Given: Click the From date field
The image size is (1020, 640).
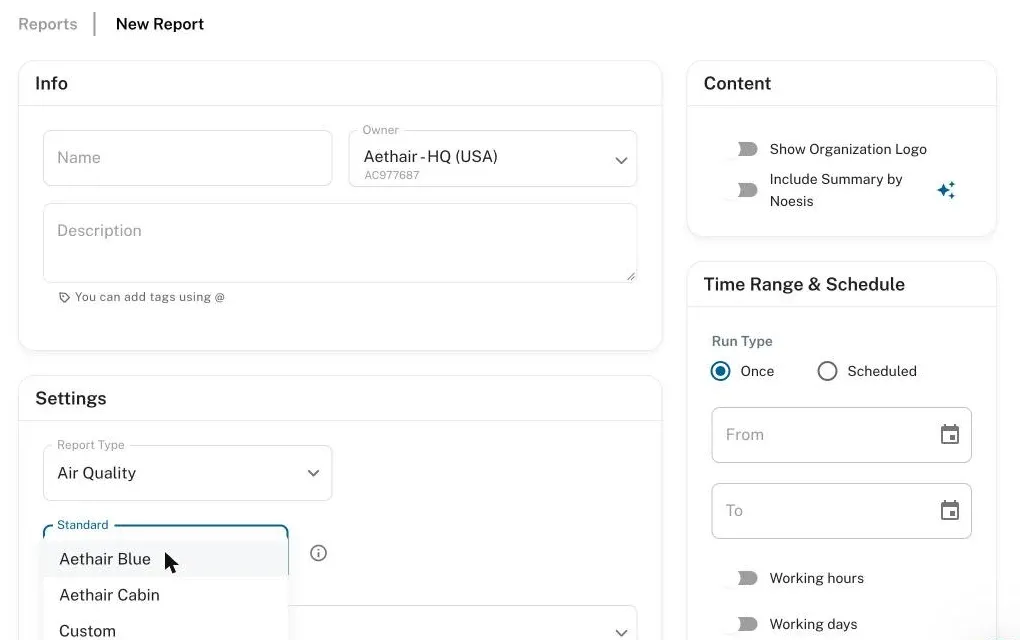Looking at the screenshot, I should pos(841,435).
